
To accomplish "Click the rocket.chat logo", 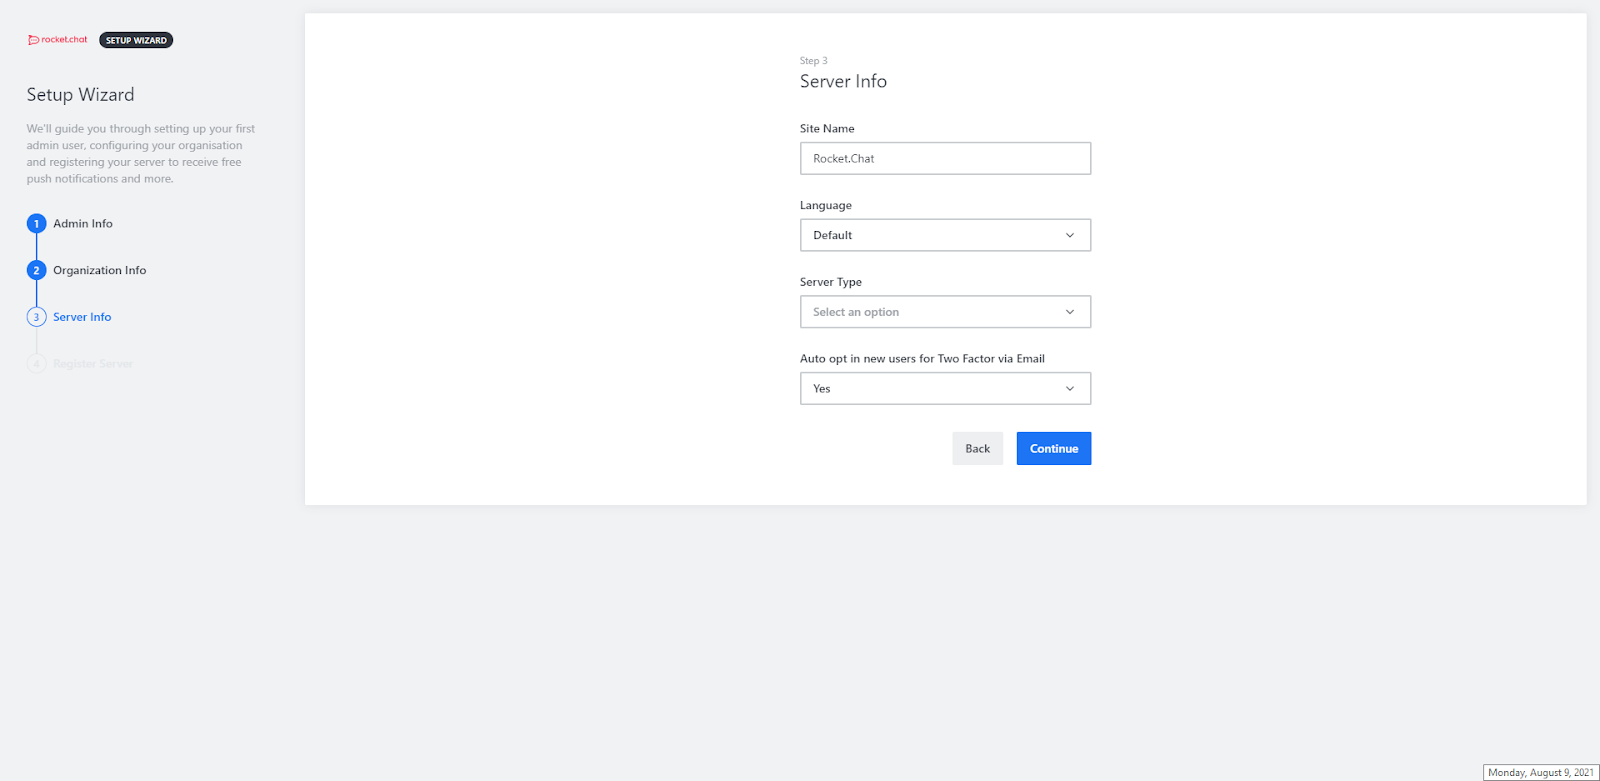I will [58, 40].
